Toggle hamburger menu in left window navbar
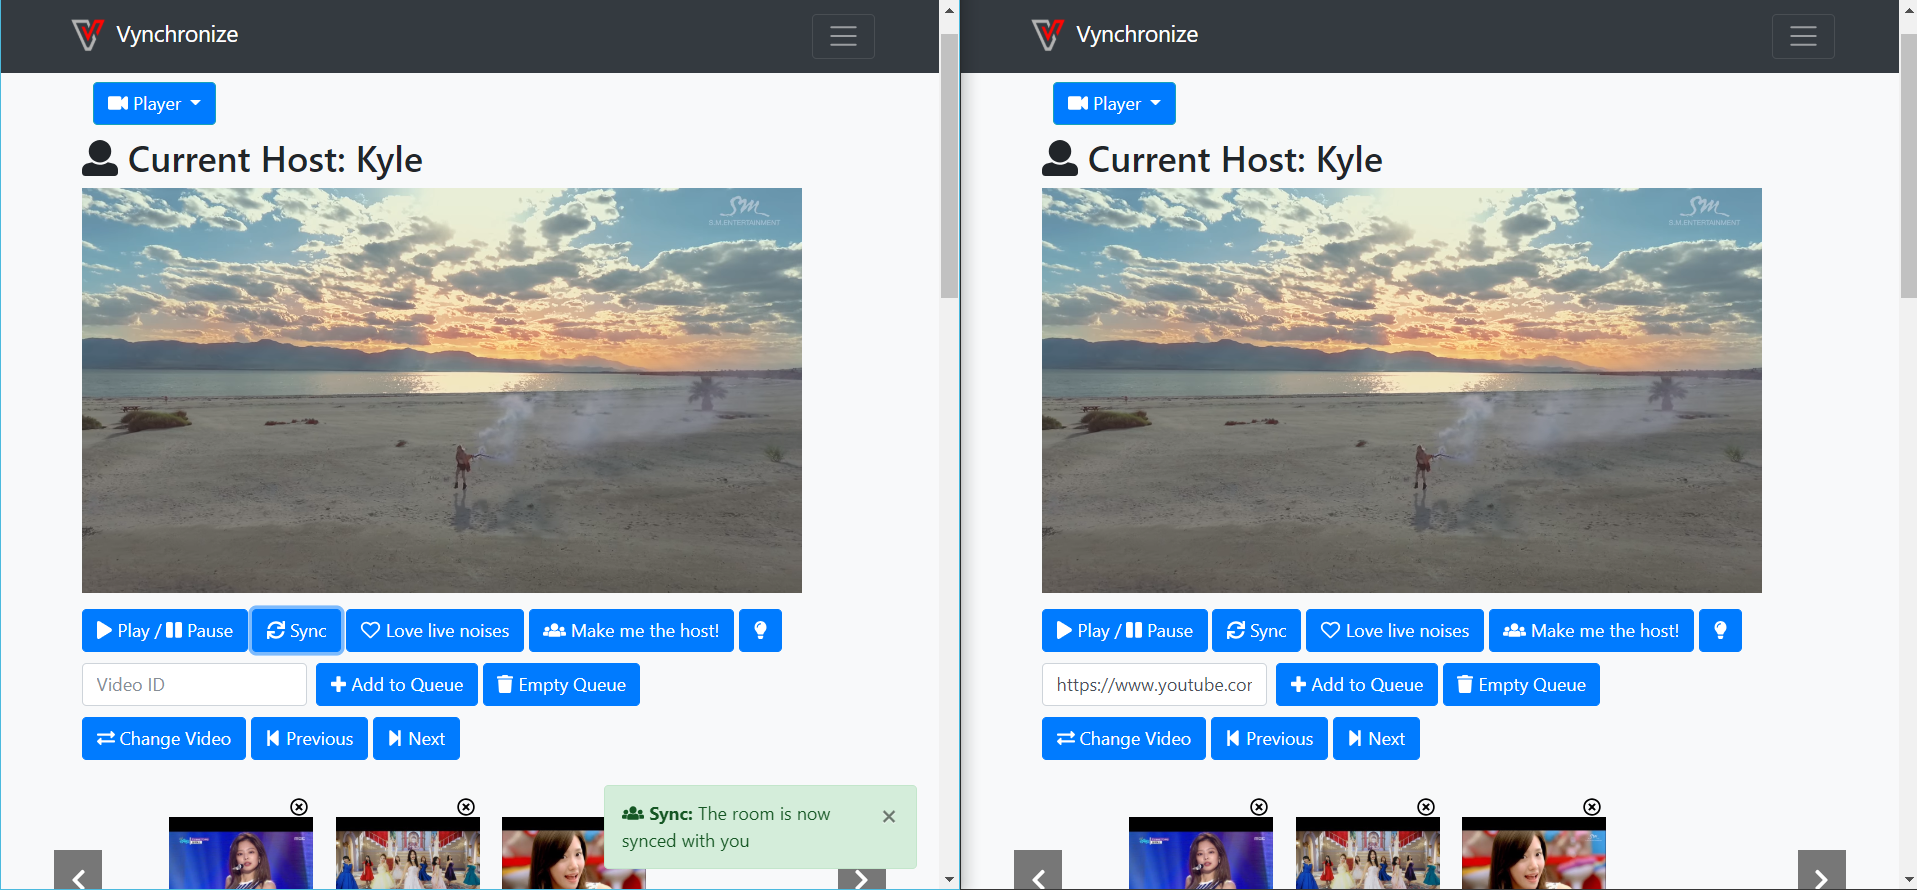The height and width of the screenshot is (890, 1917). [843, 36]
